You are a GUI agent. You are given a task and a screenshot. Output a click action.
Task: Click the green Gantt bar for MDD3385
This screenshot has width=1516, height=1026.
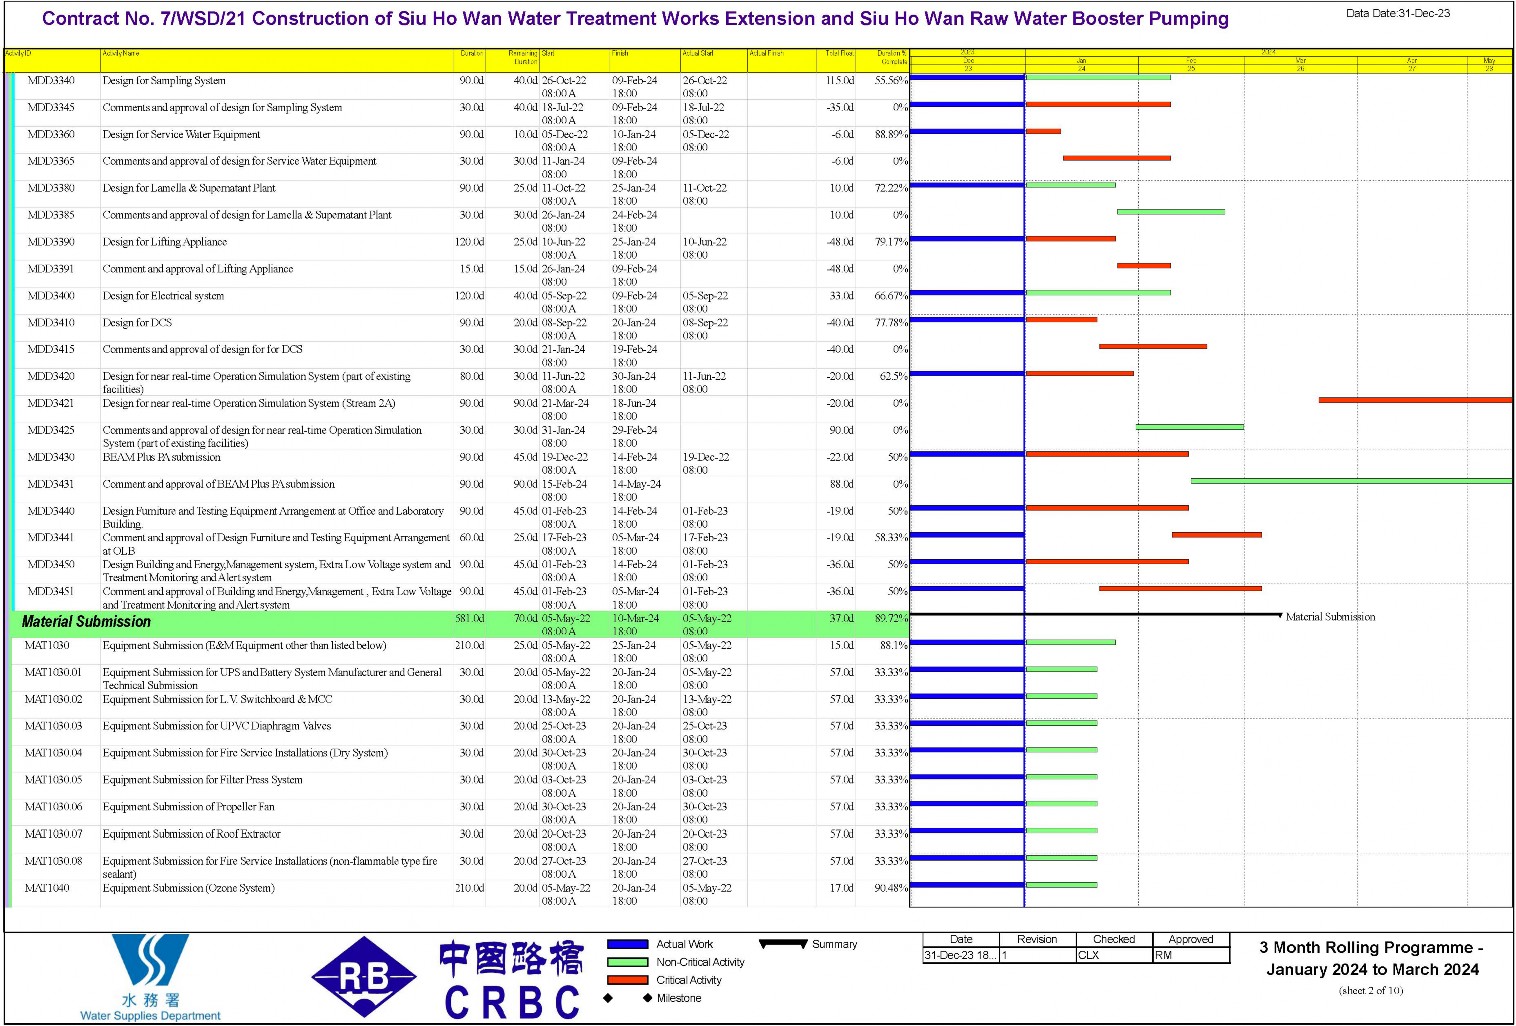[1171, 212]
